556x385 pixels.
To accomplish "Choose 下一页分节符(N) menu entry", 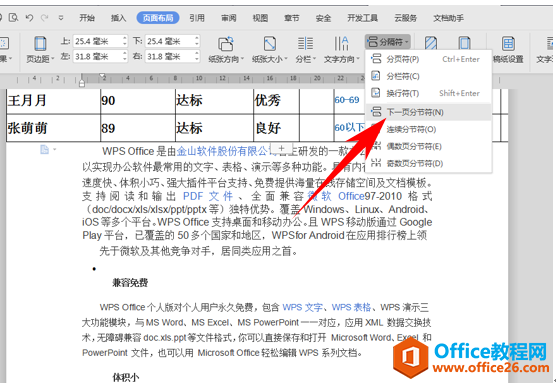I will coord(428,112).
